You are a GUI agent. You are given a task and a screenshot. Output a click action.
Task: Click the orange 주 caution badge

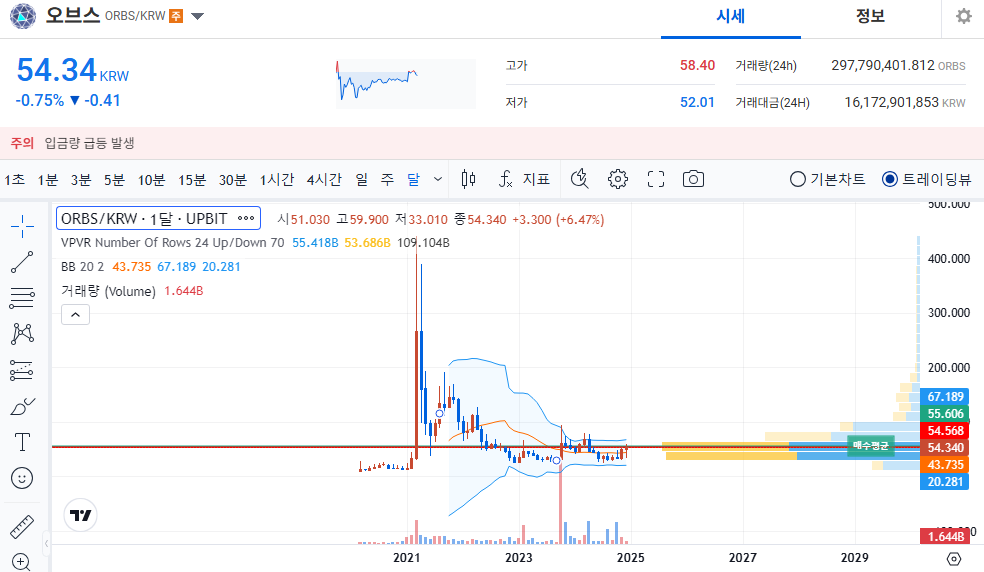click(176, 16)
